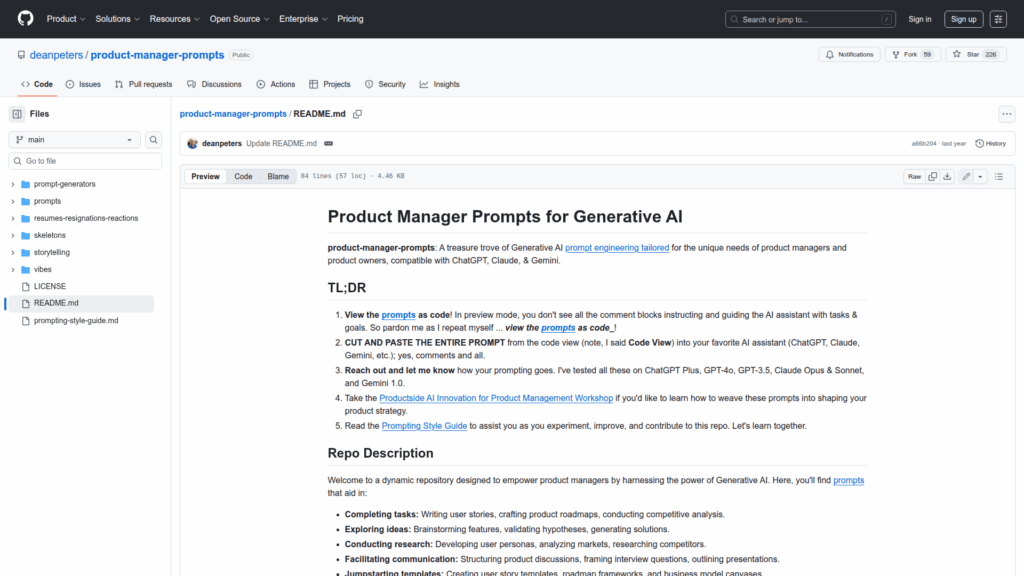
Task: Open the Update README.md commit message
Action: [x=281, y=144]
